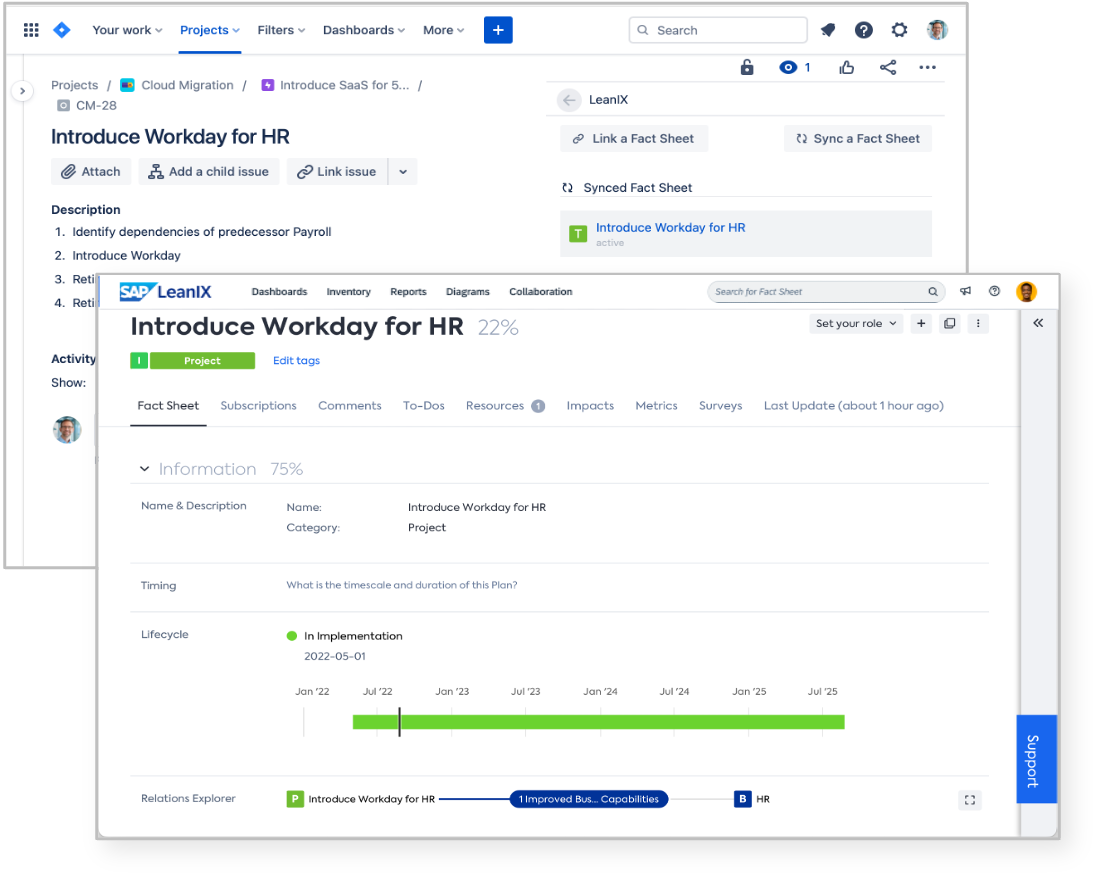Click the CM-28 issue type icon
The height and width of the screenshot is (884, 1104).
(x=63, y=106)
